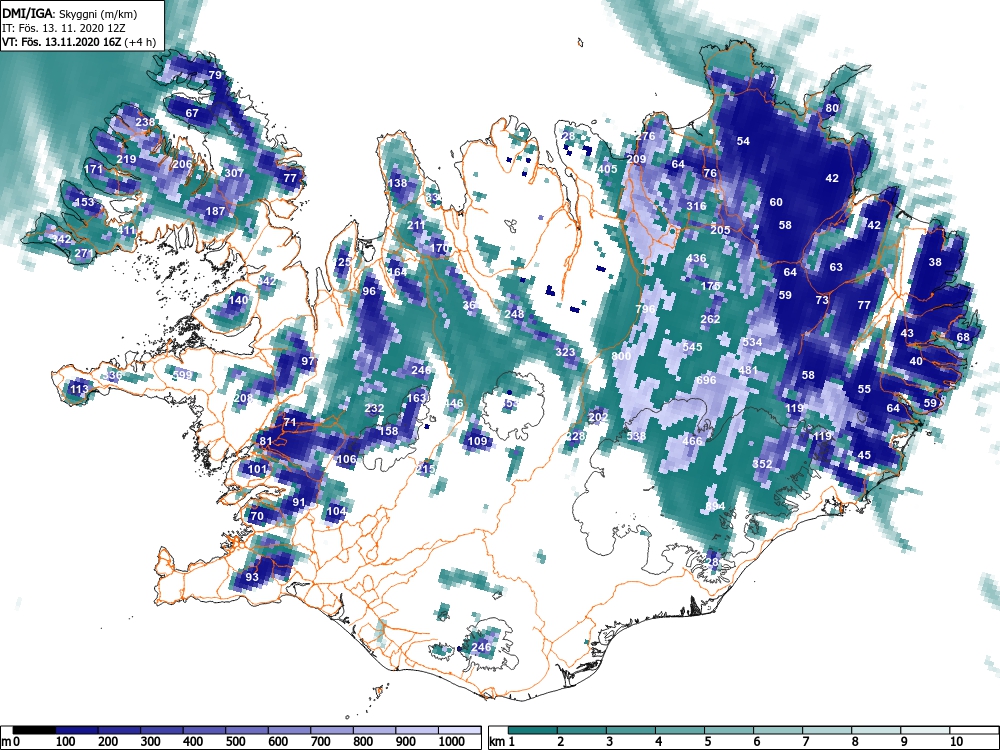Click the 238 visibility reading
Screen dimensions: 1000x750
(145, 122)
